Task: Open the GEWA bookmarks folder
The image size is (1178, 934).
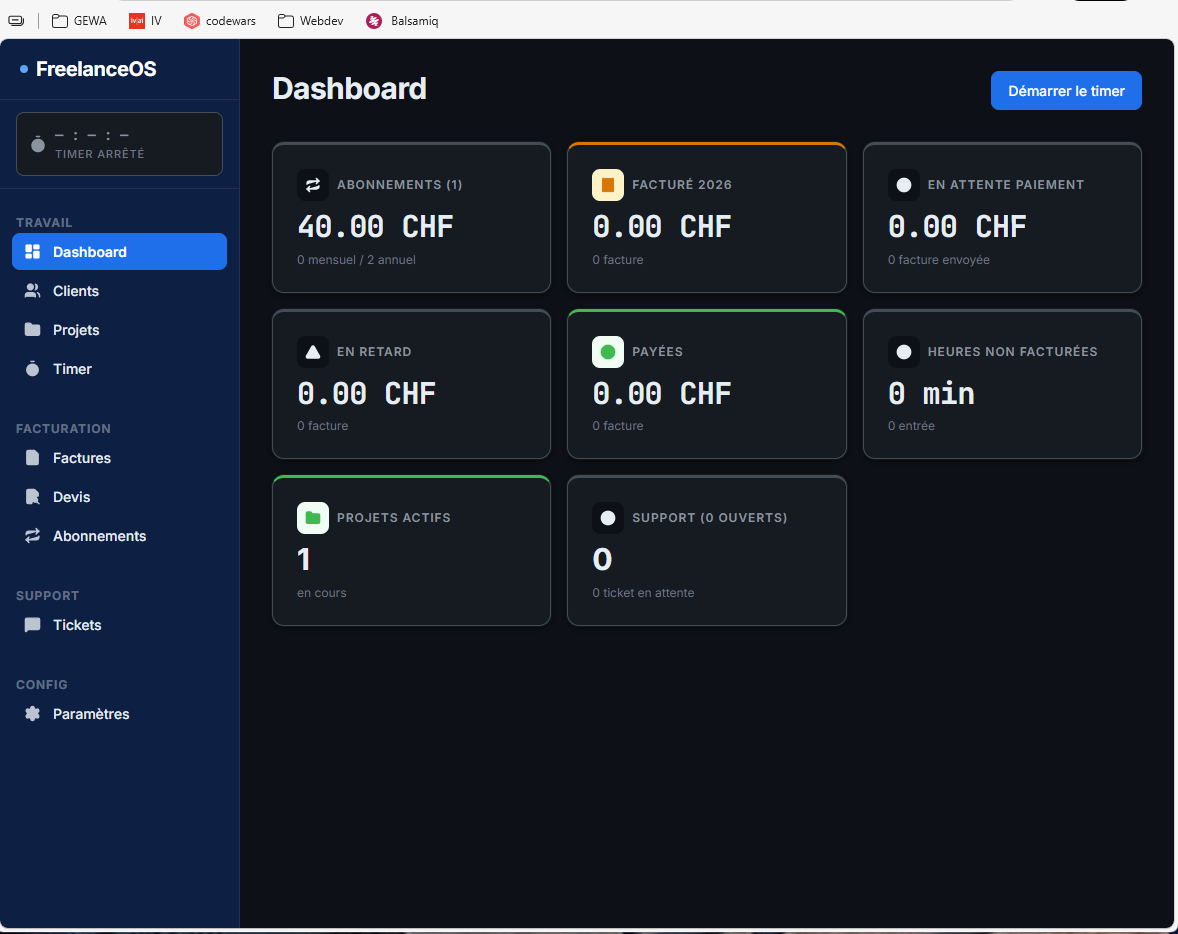Action: (78, 20)
